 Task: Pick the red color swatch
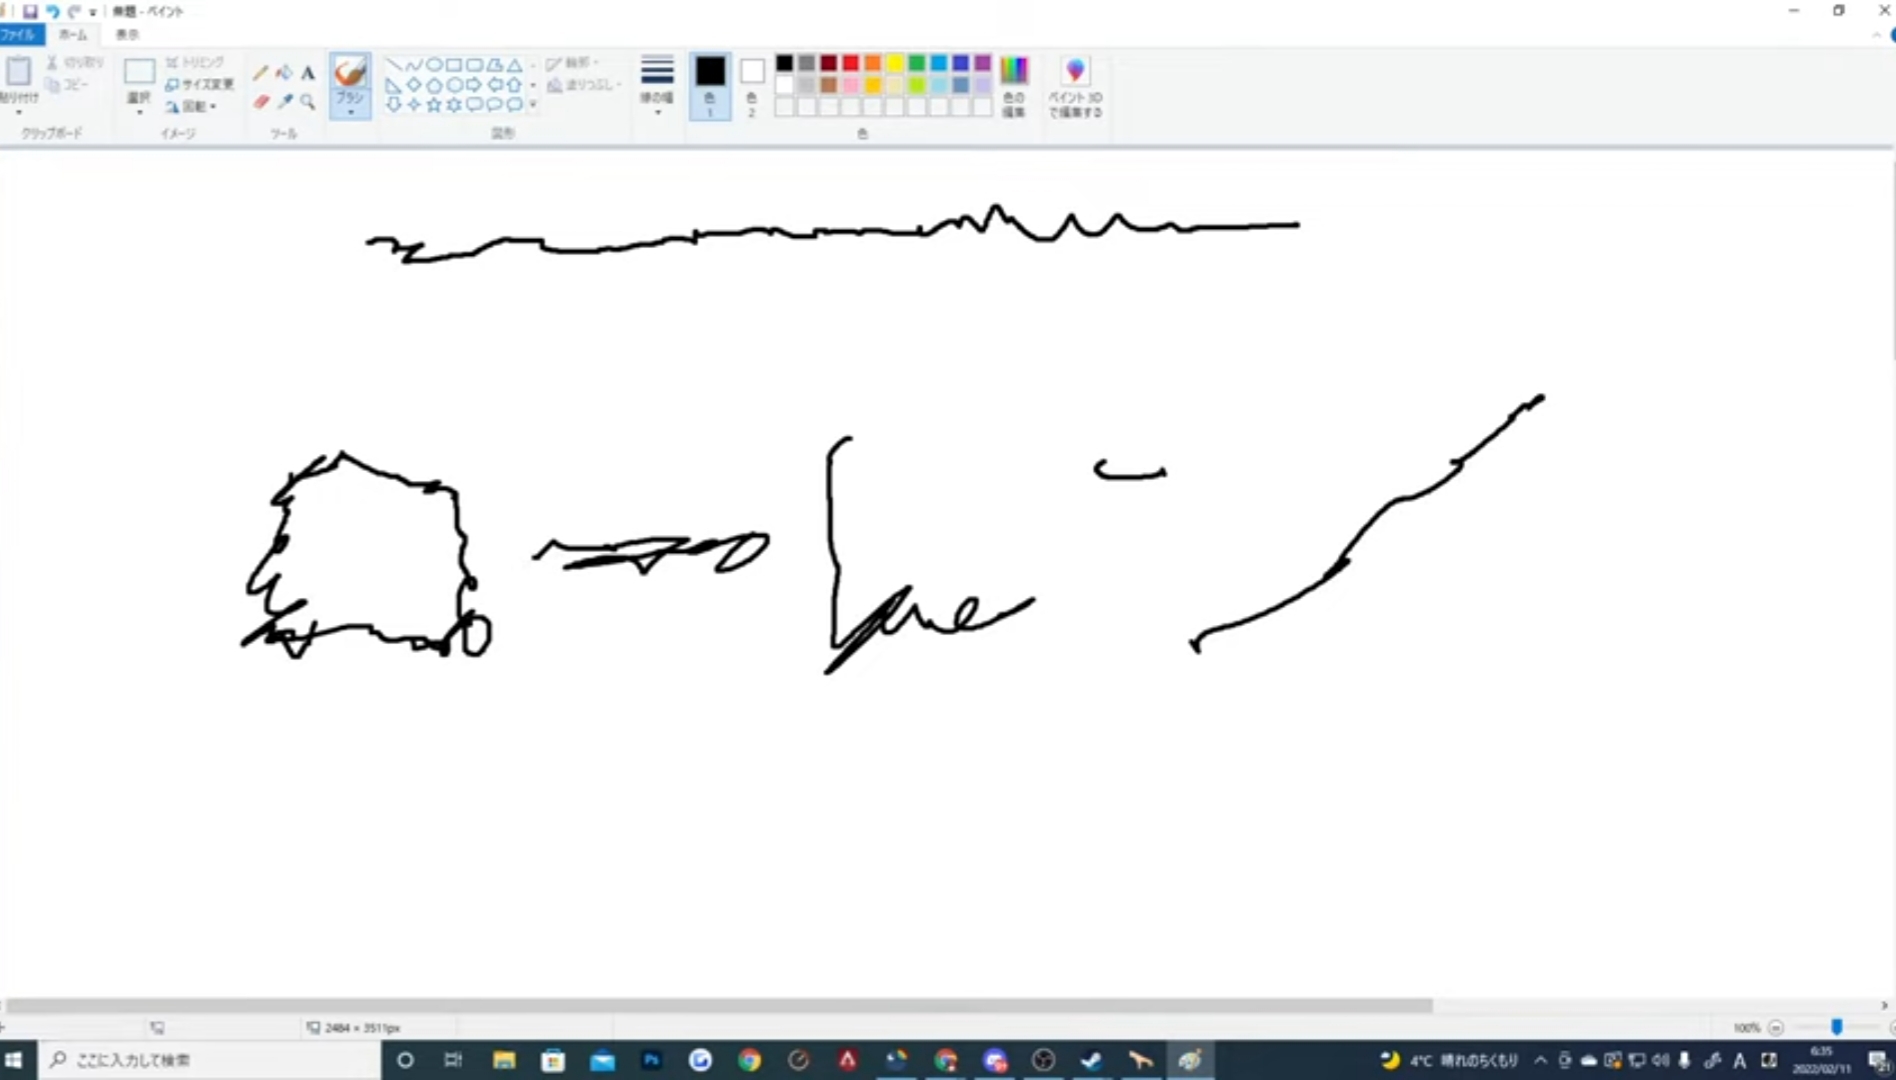coord(851,63)
